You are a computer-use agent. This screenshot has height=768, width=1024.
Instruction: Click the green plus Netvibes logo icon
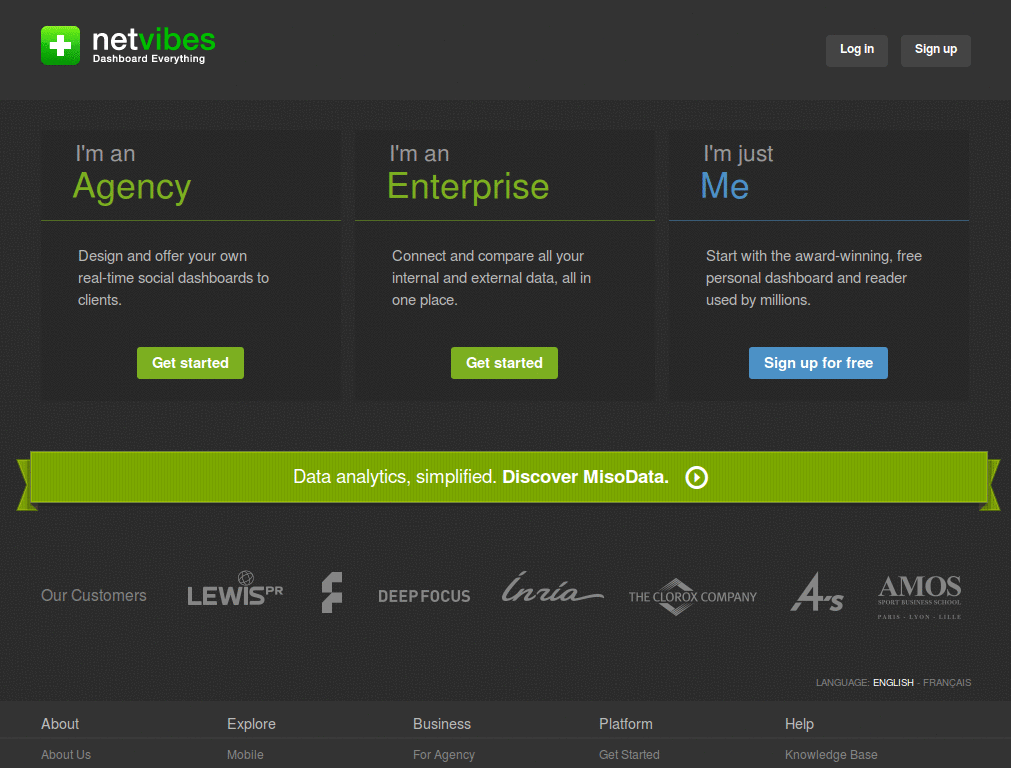[60, 46]
